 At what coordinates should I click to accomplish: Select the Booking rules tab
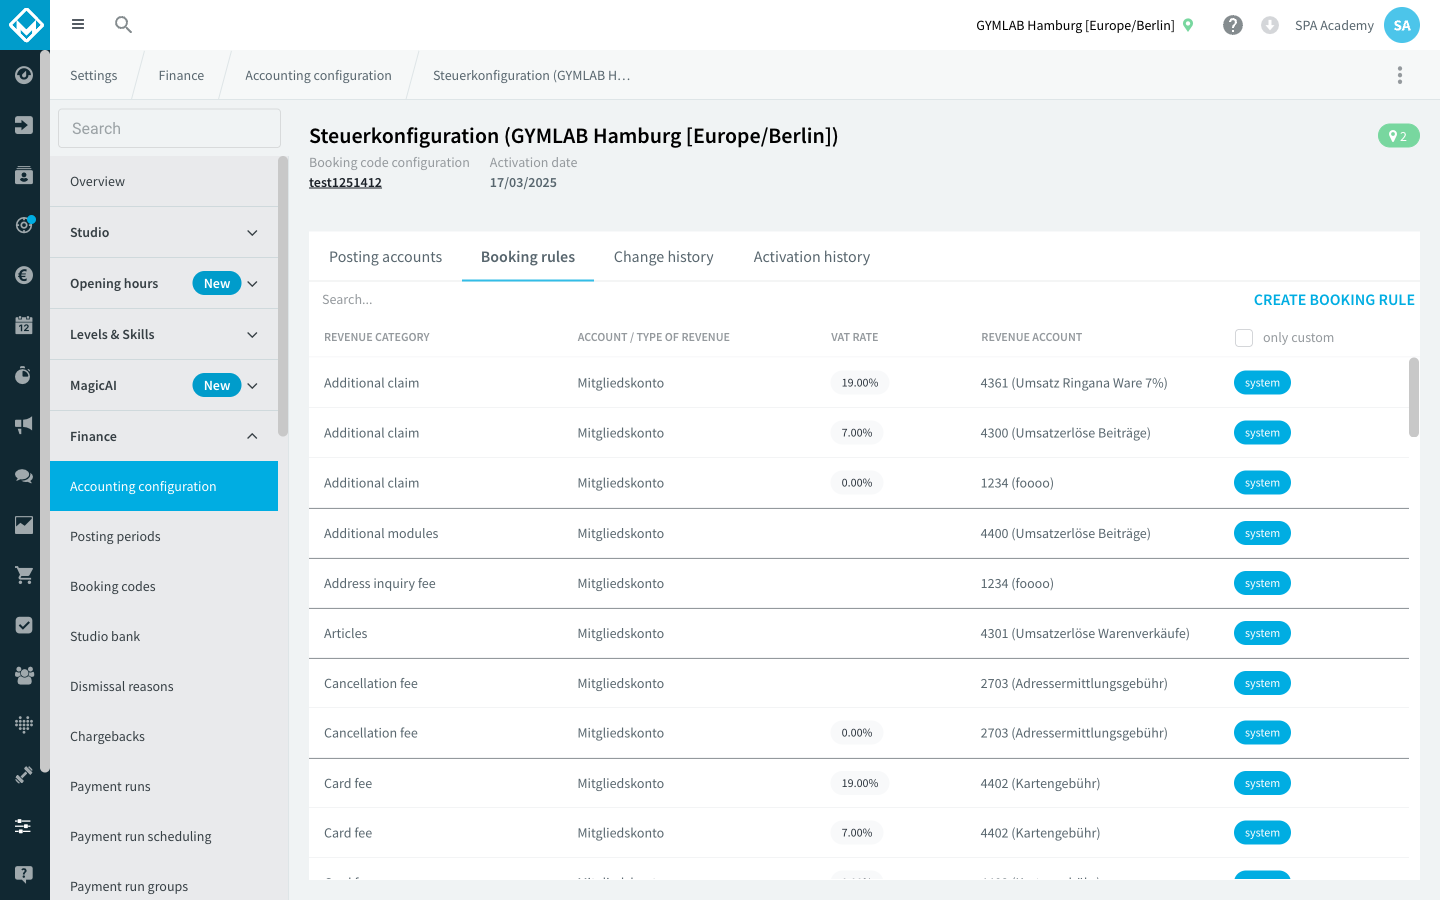coord(528,257)
